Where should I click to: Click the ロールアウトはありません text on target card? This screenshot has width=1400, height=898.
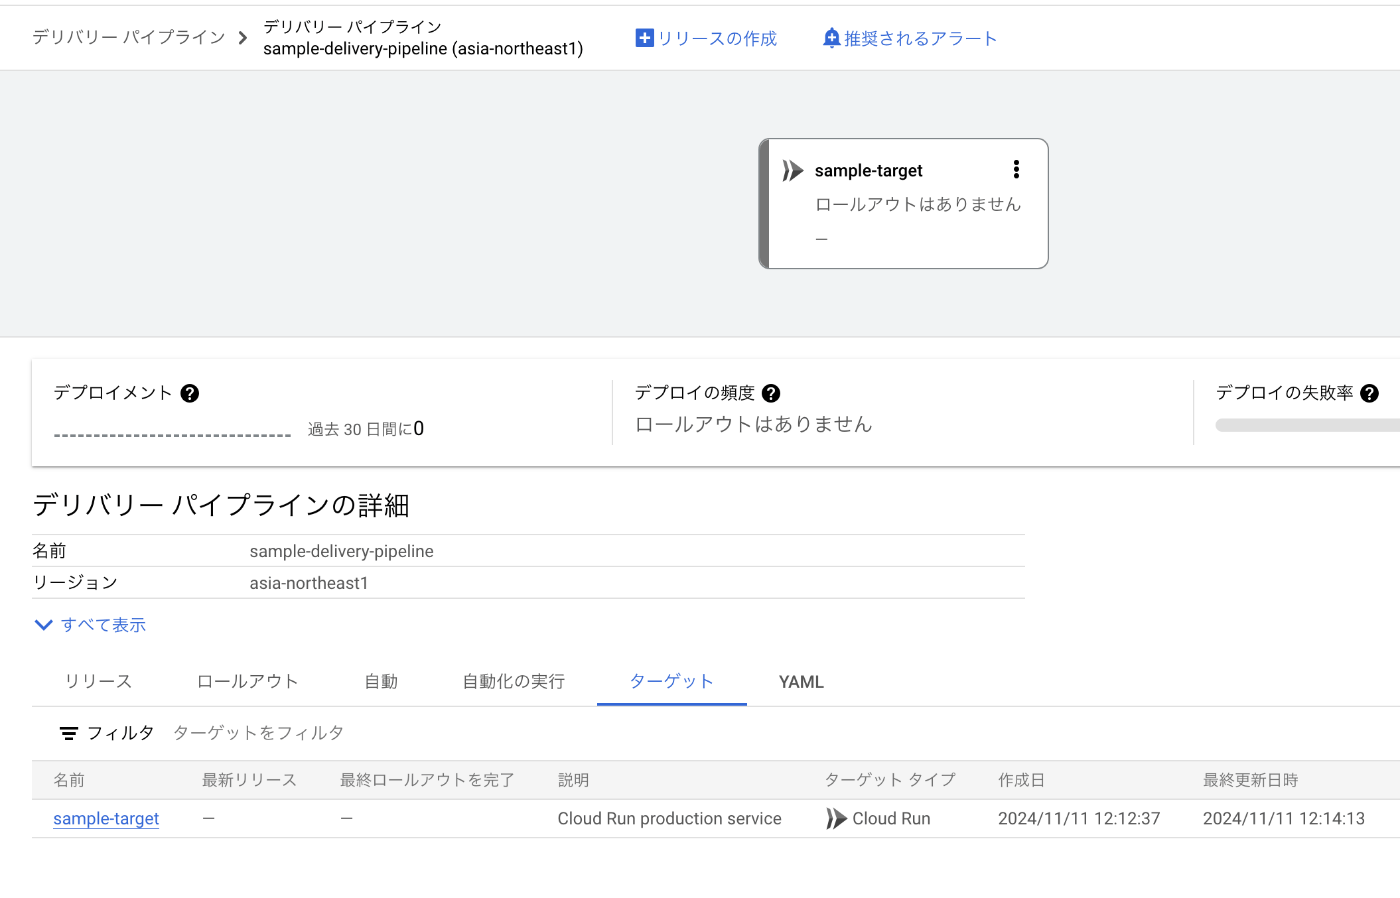click(x=918, y=204)
